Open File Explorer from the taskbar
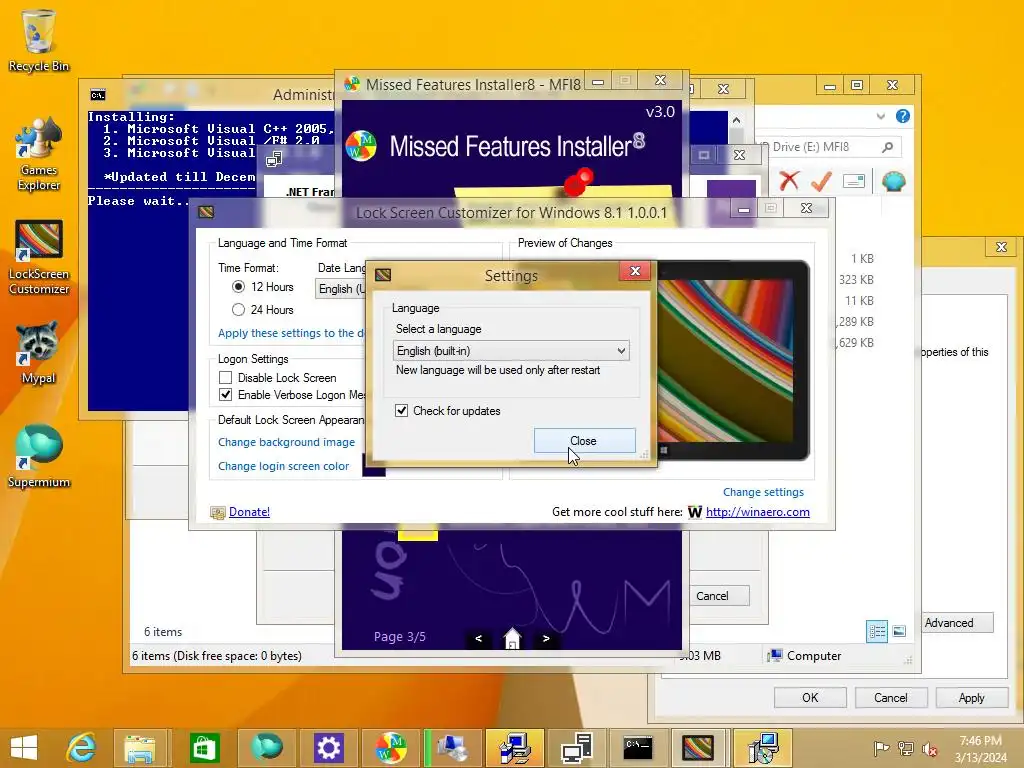This screenshot has width=1024, height=768. (140, 748)
